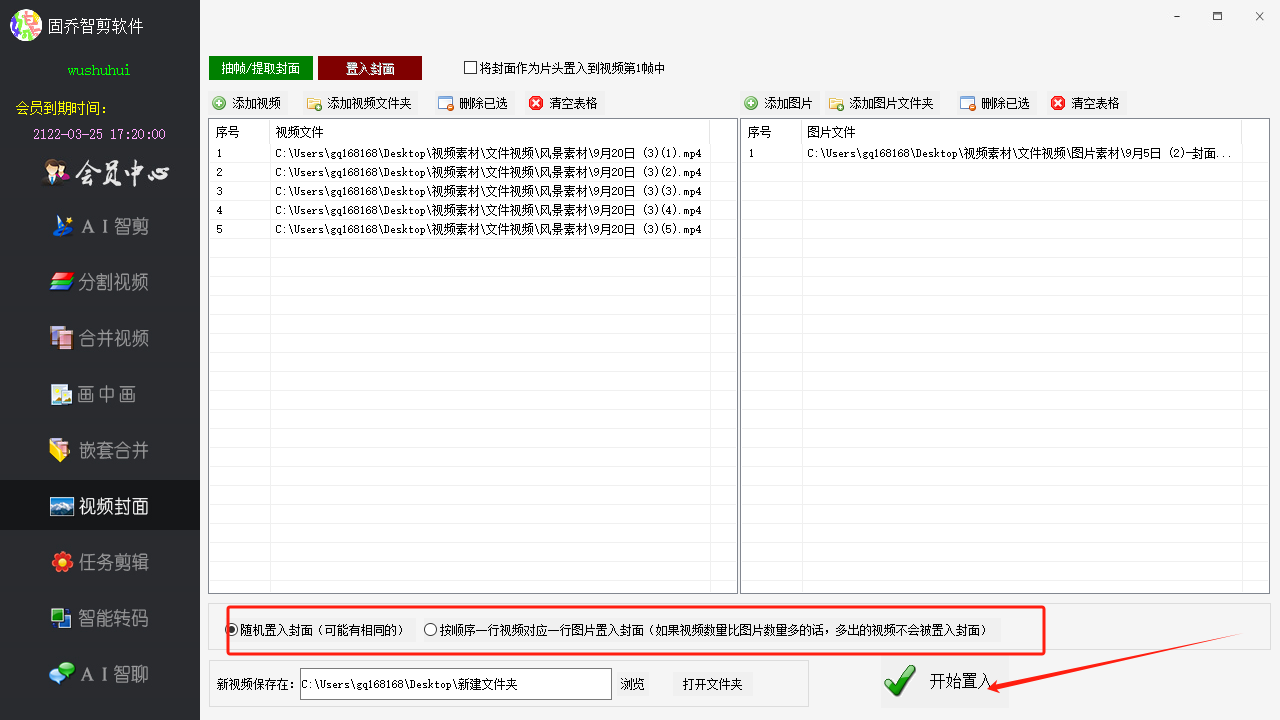Click the 会员到期时间 label
Screen dimensions: 1280x720
pyautogui.click(x=62, y=108)
